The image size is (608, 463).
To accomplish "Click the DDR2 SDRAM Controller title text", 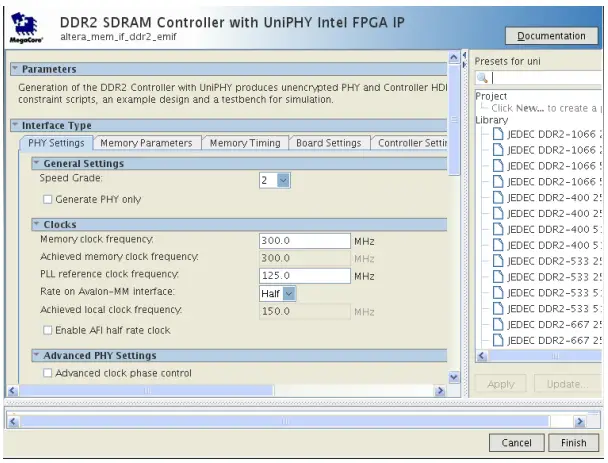I will point(232,22).
